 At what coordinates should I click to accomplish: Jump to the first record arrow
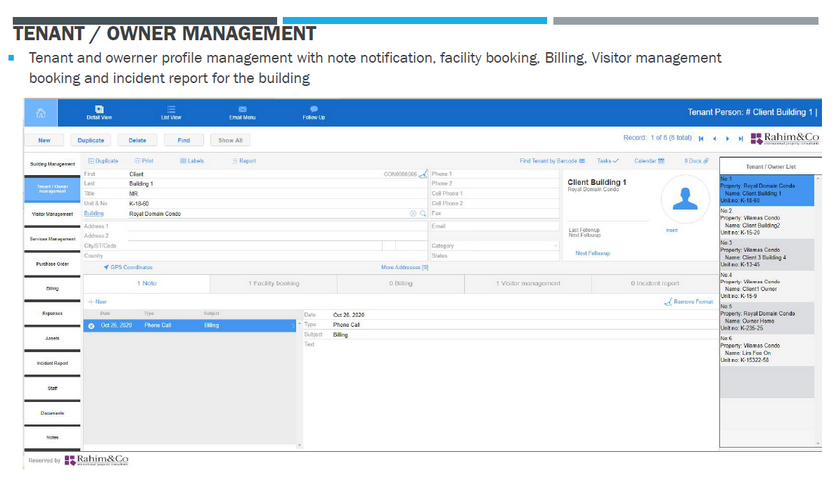[x=701, y=139]
